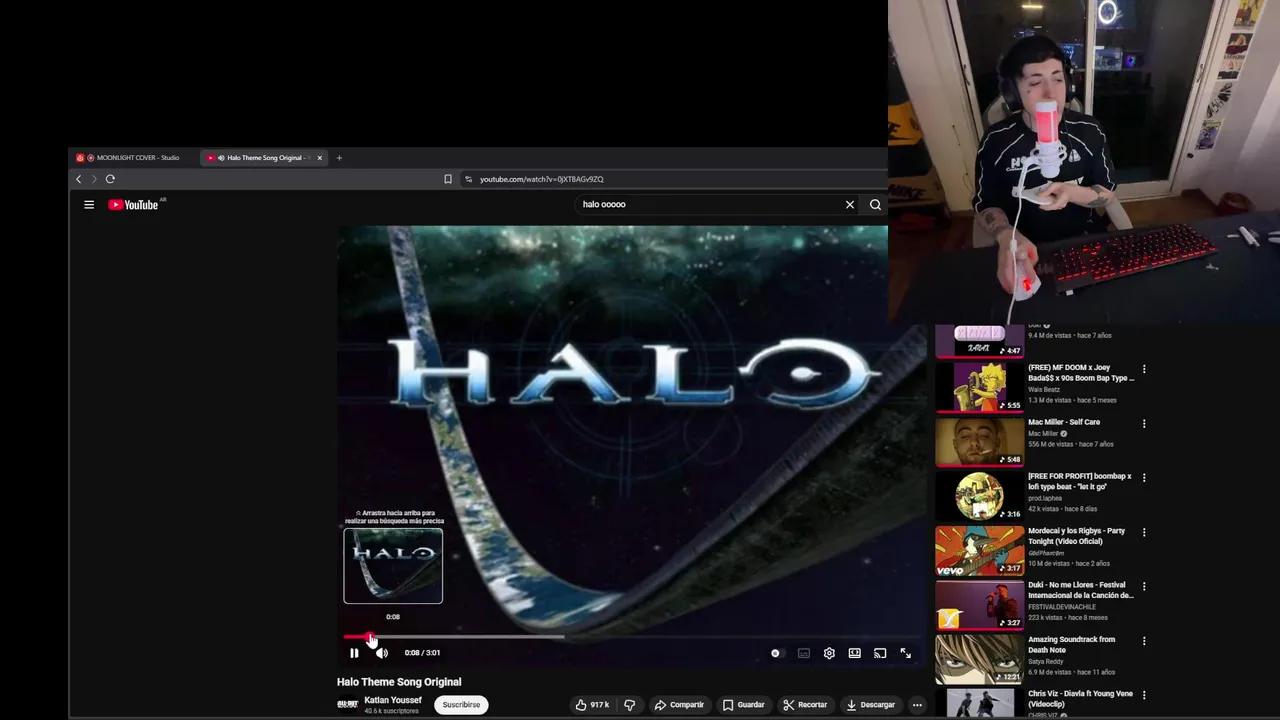Click the search magnifier button
The height and width of the screenshot is (720, 1280).
(875, 205)
